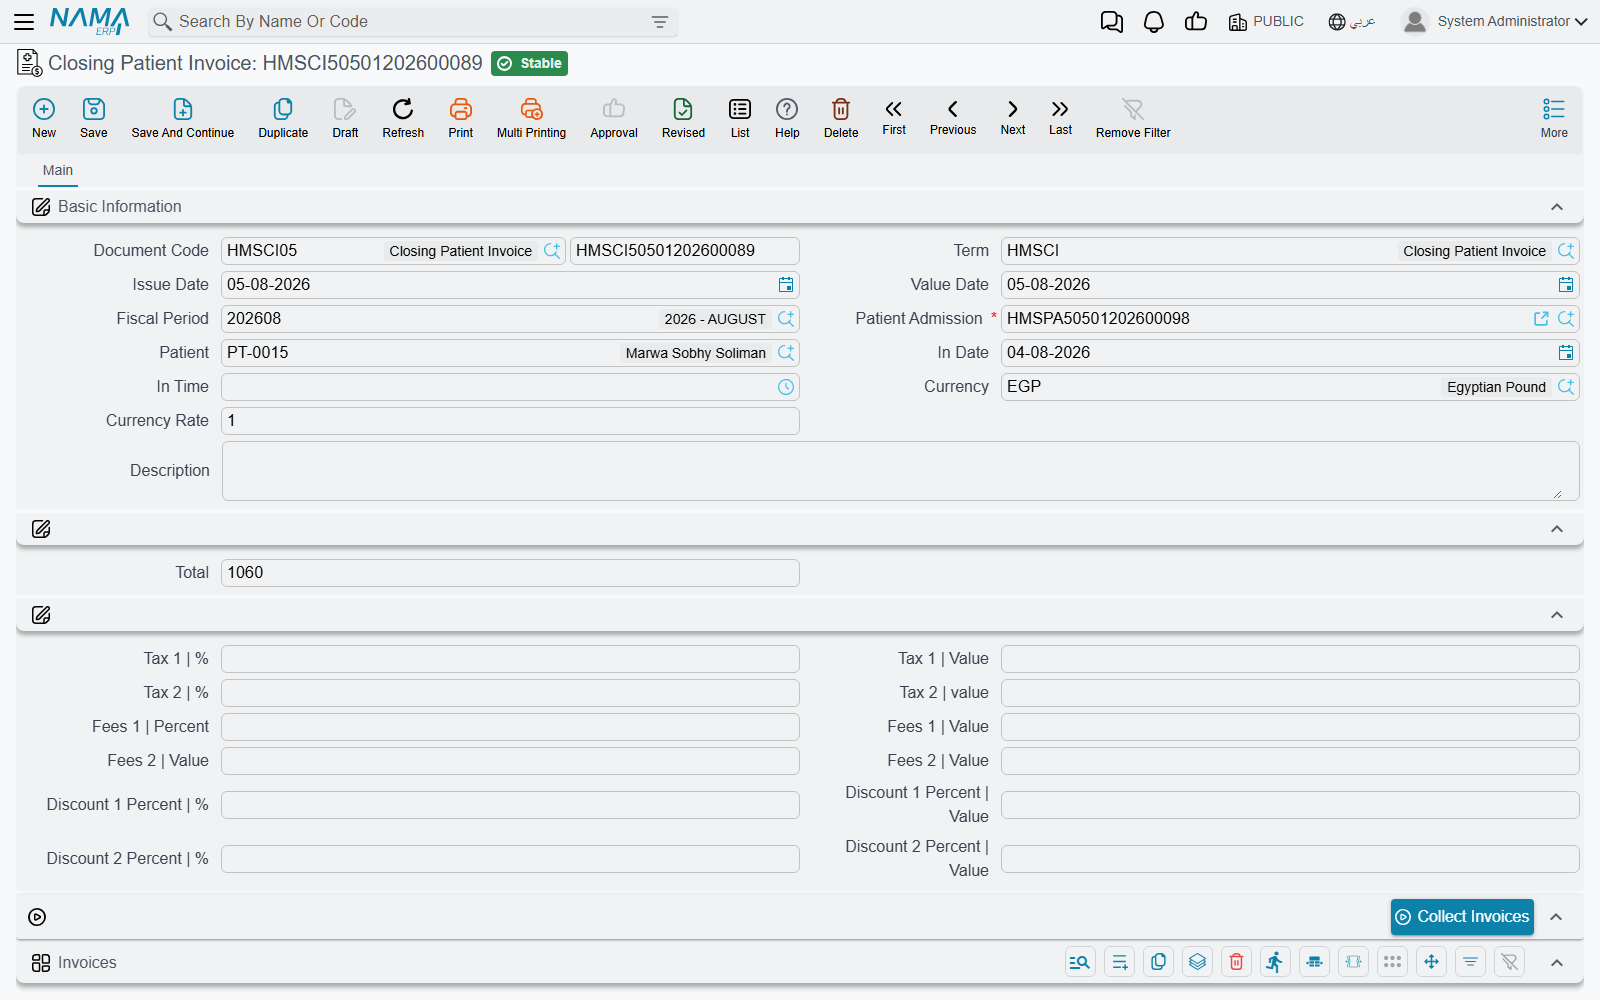Viewport: 1600px width, 1000px height.
Task: Open Patient lookup search
Action: (786, 353)
